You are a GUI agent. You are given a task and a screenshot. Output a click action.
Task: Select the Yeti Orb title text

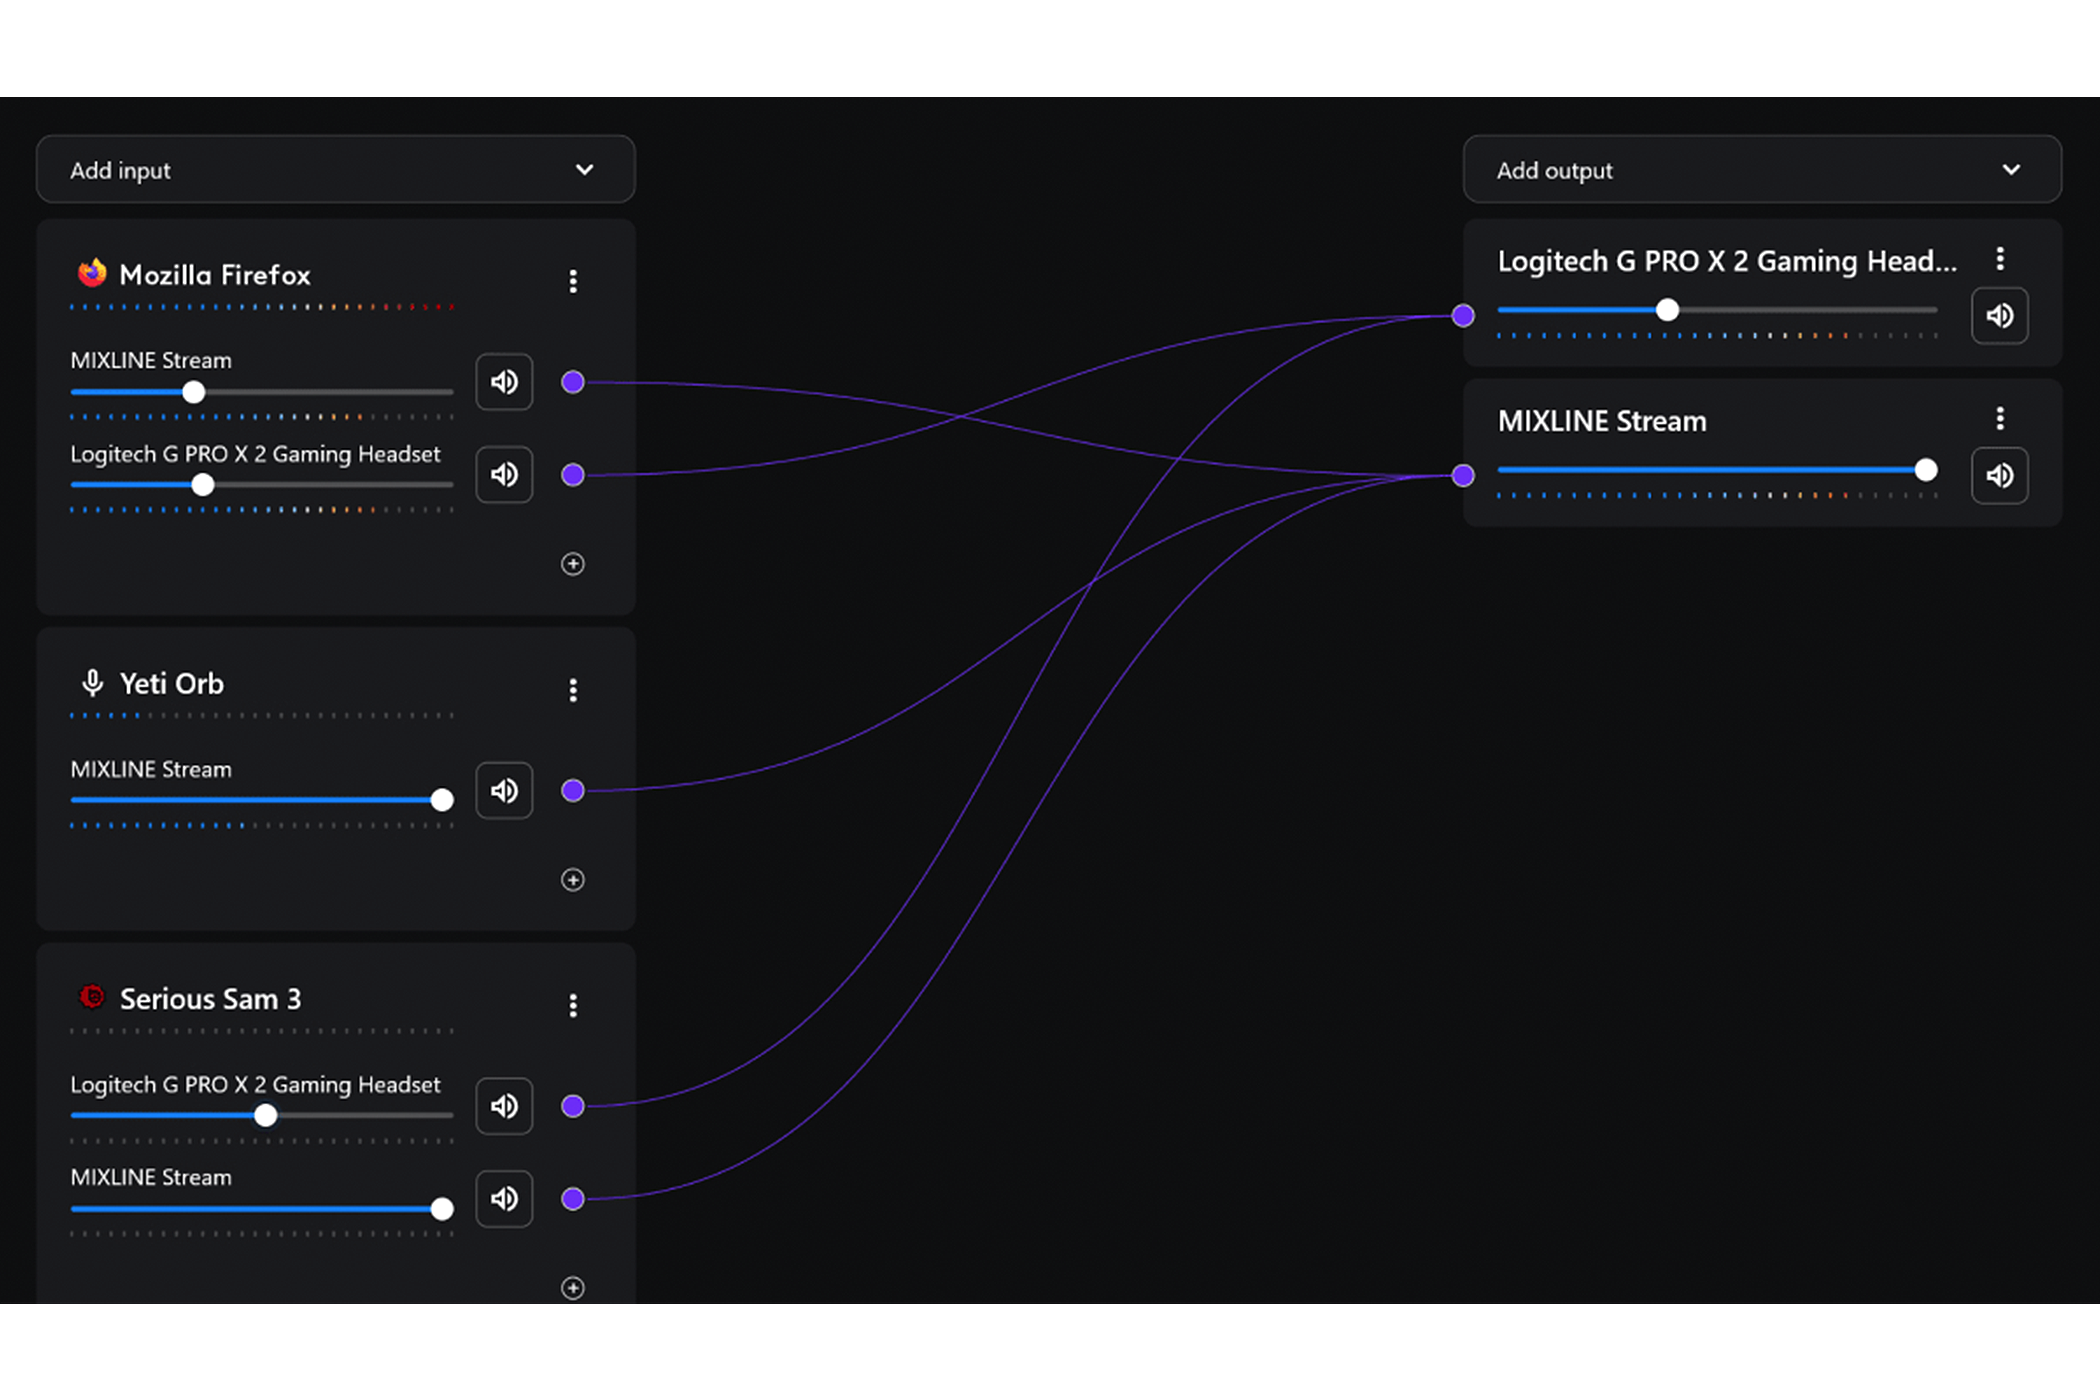[x=172, y=684]
